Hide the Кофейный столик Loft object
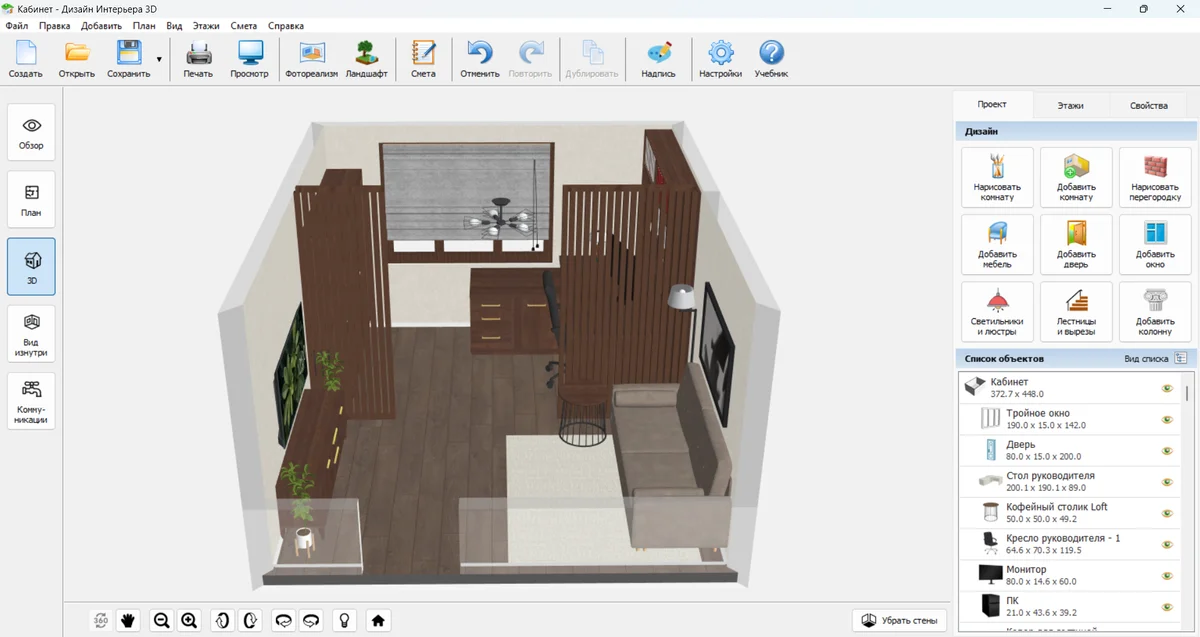 coord(1166,513)
